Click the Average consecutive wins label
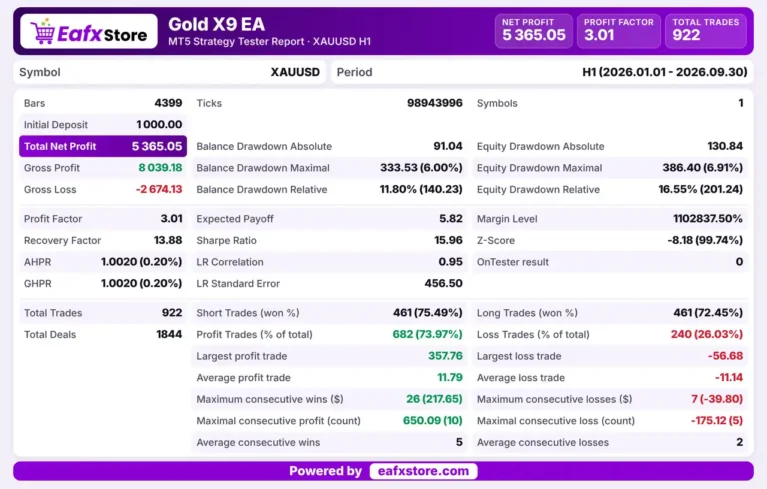This screenshot has width=767, height=489. point(258,443)
